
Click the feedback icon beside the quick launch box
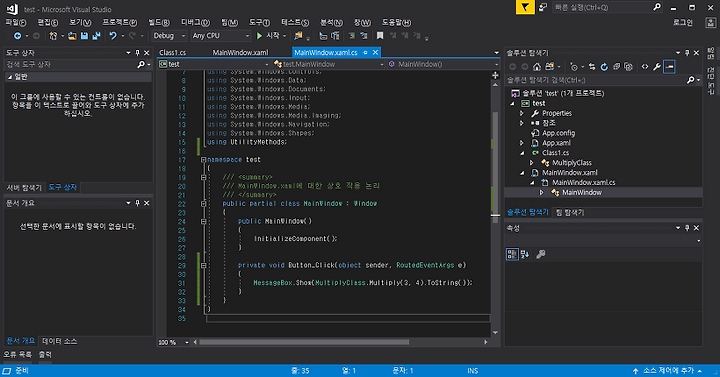(x=543, y=7)
